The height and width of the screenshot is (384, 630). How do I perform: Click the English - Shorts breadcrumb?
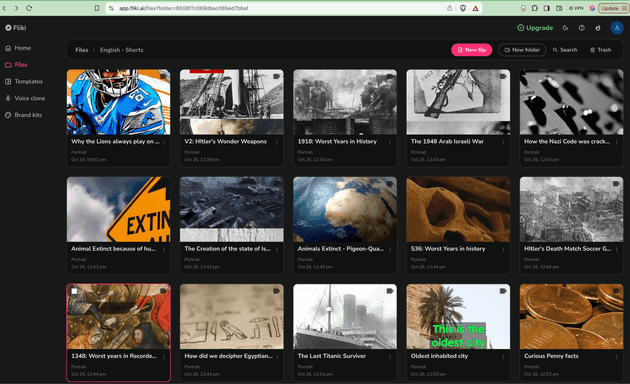(x=121, y=50)
